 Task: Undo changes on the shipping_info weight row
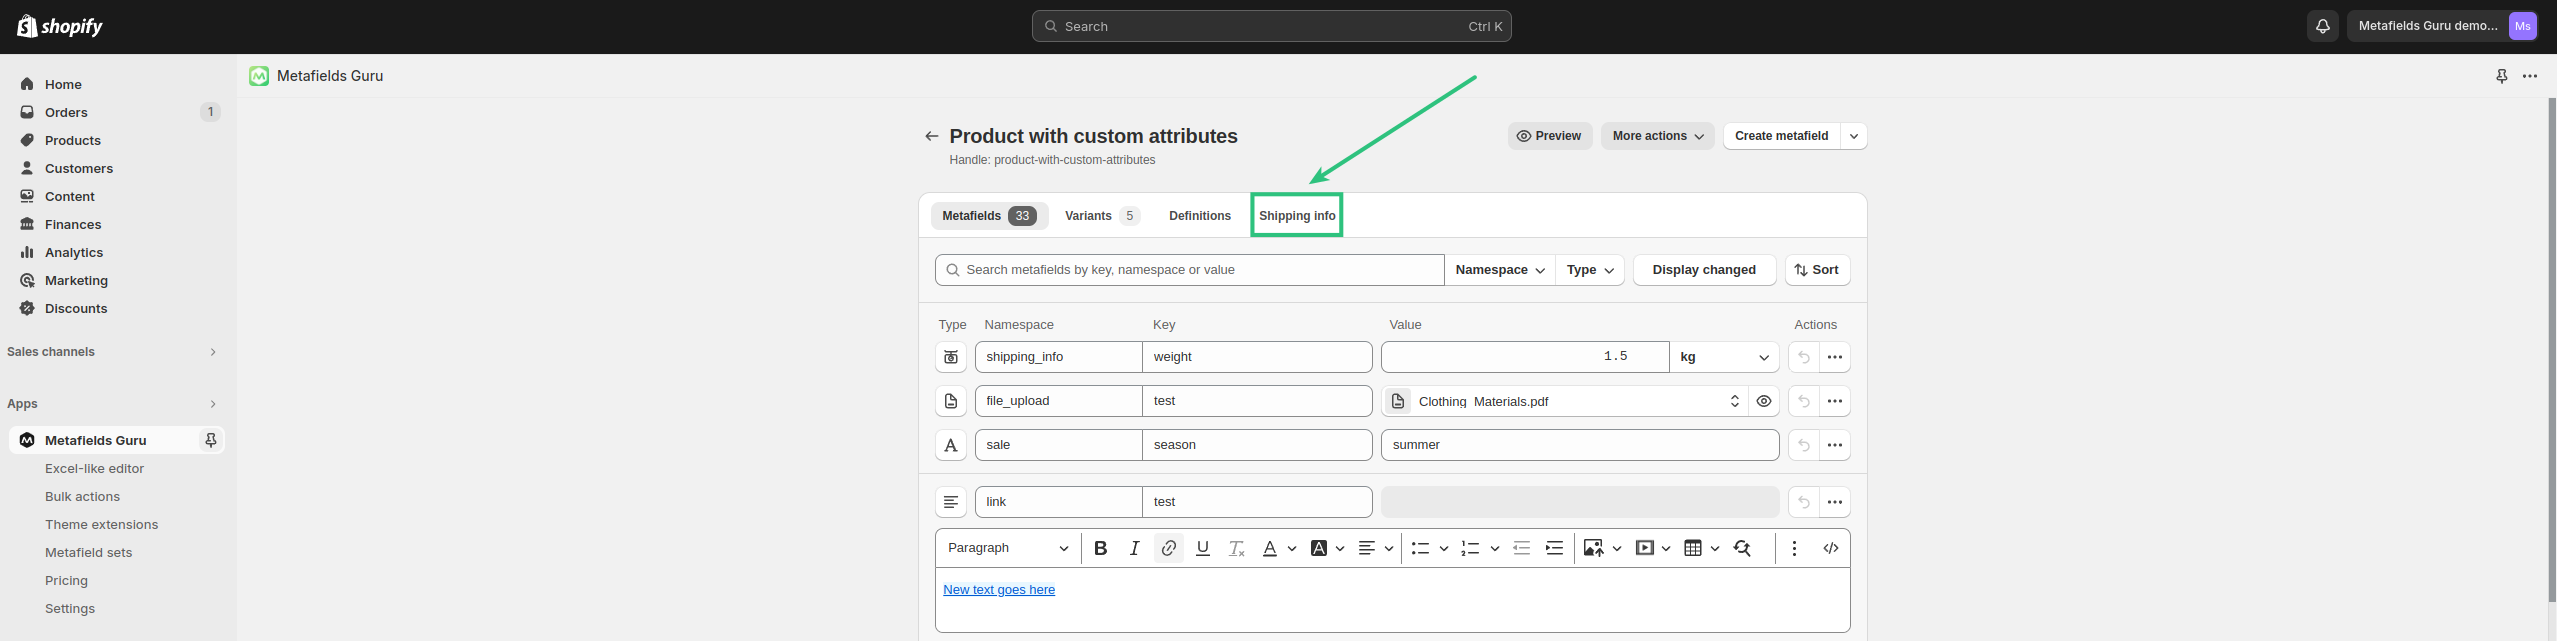pos(1803,357)
